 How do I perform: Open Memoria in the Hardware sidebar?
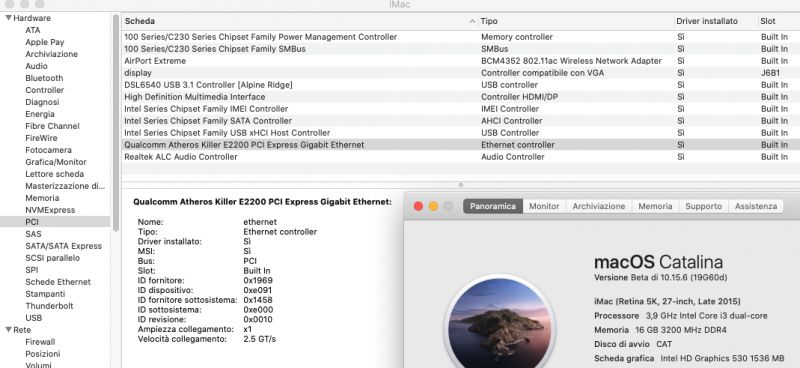[42, 198]
